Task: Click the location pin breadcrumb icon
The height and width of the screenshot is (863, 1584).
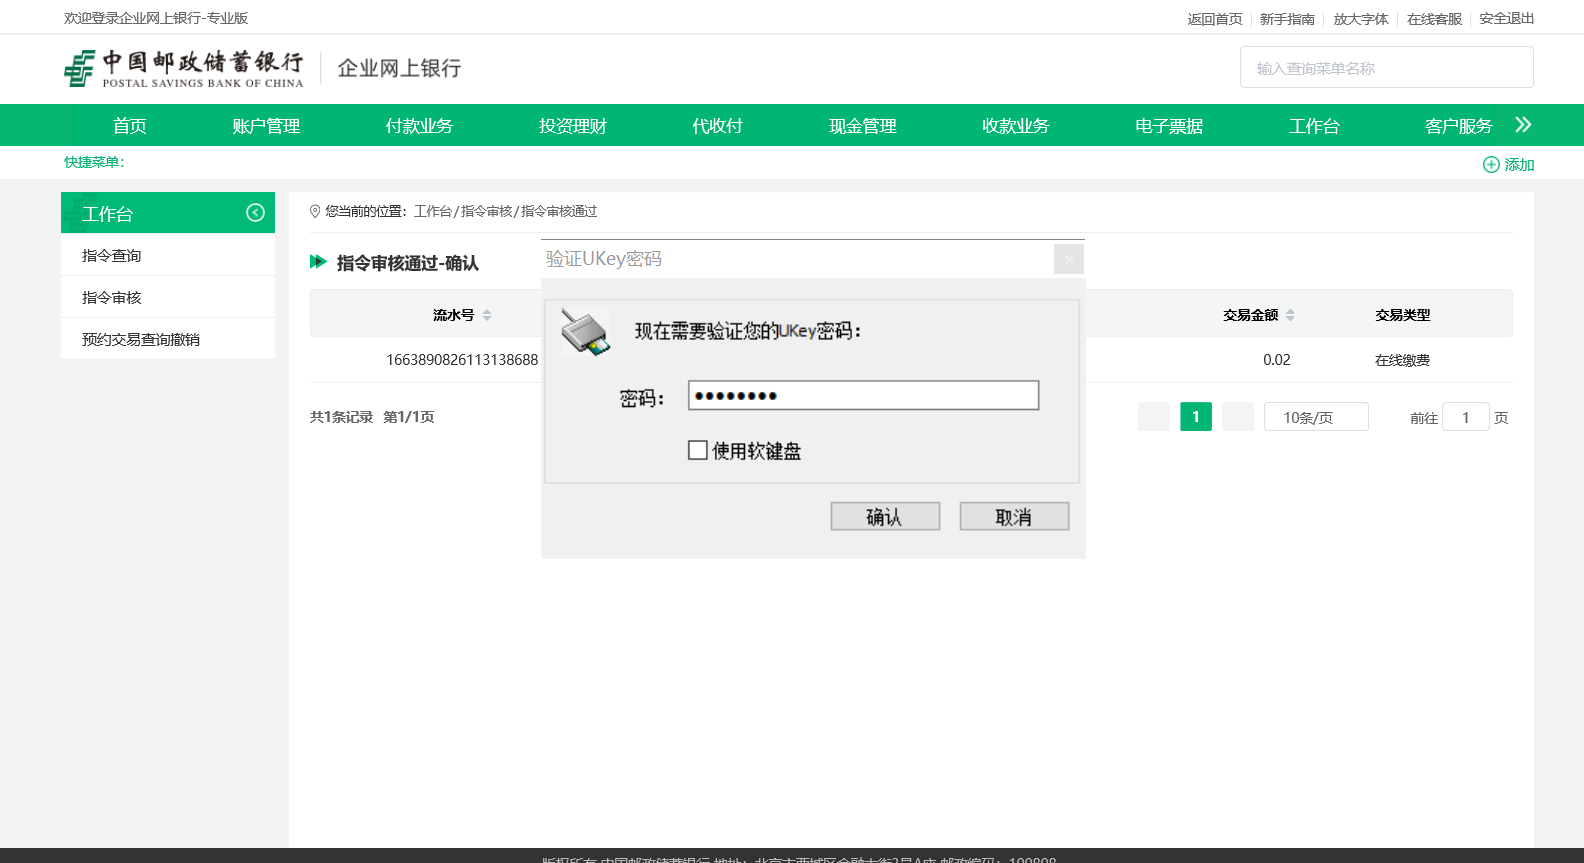Action: 315,212
